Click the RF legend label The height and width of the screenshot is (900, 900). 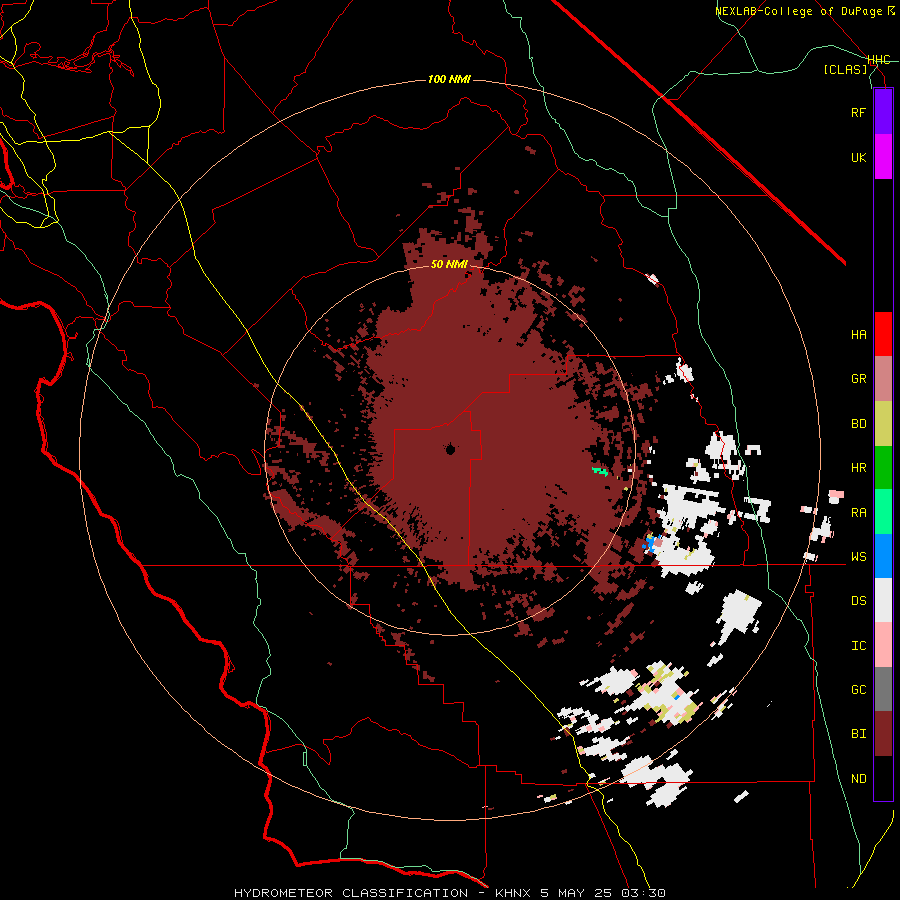pyautogui.click(x=858, y=112)
